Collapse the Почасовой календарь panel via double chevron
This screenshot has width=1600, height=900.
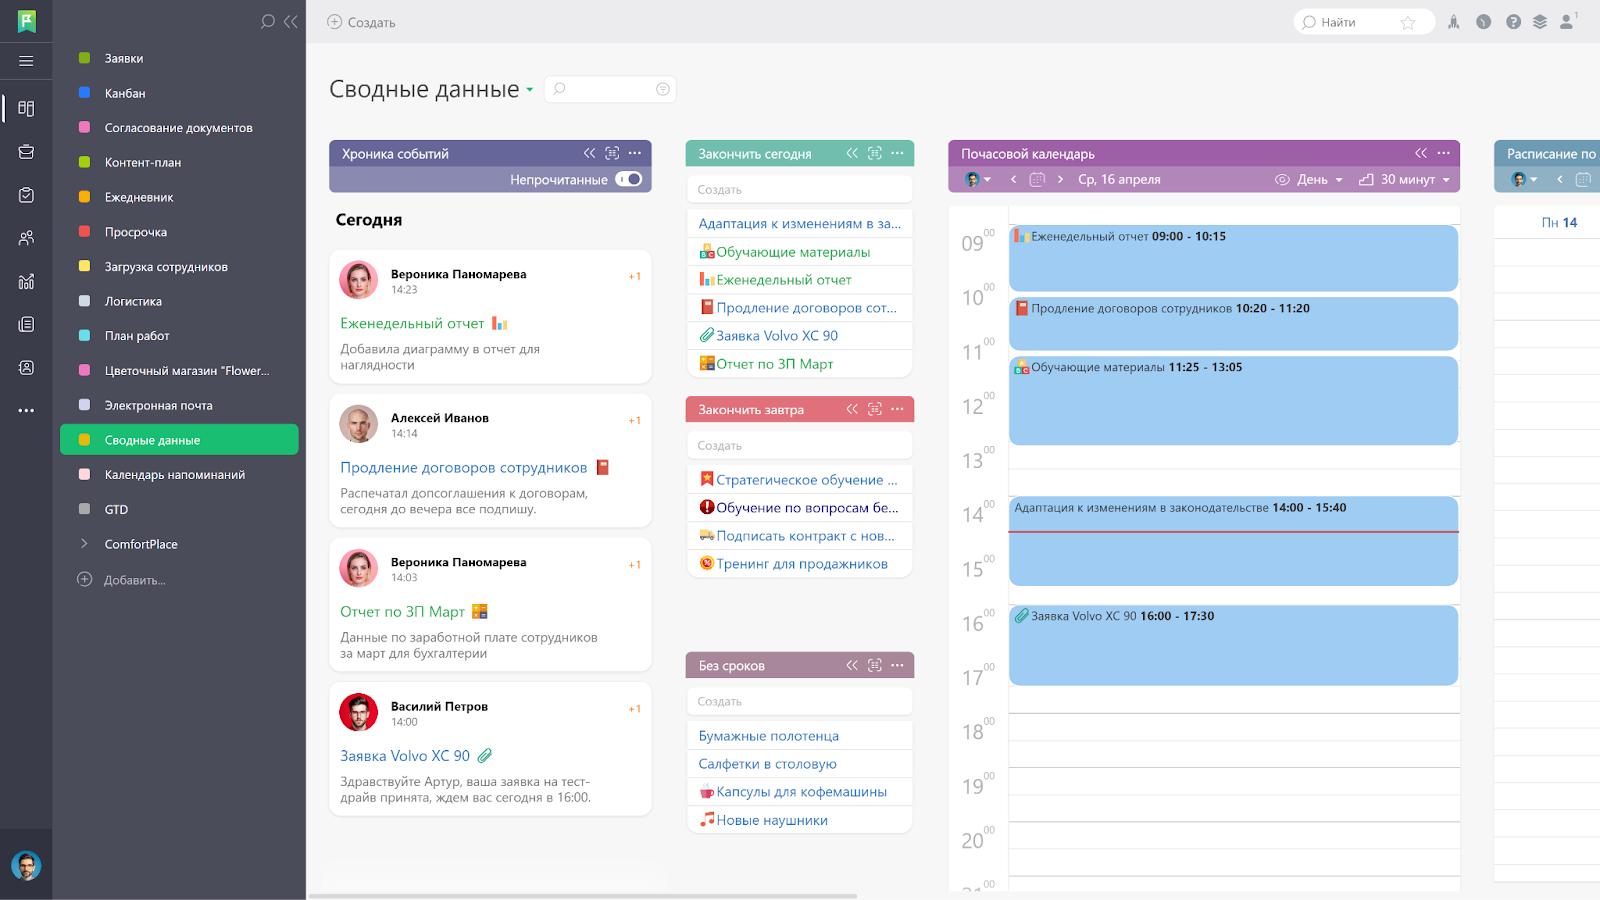pos(1421,153)
